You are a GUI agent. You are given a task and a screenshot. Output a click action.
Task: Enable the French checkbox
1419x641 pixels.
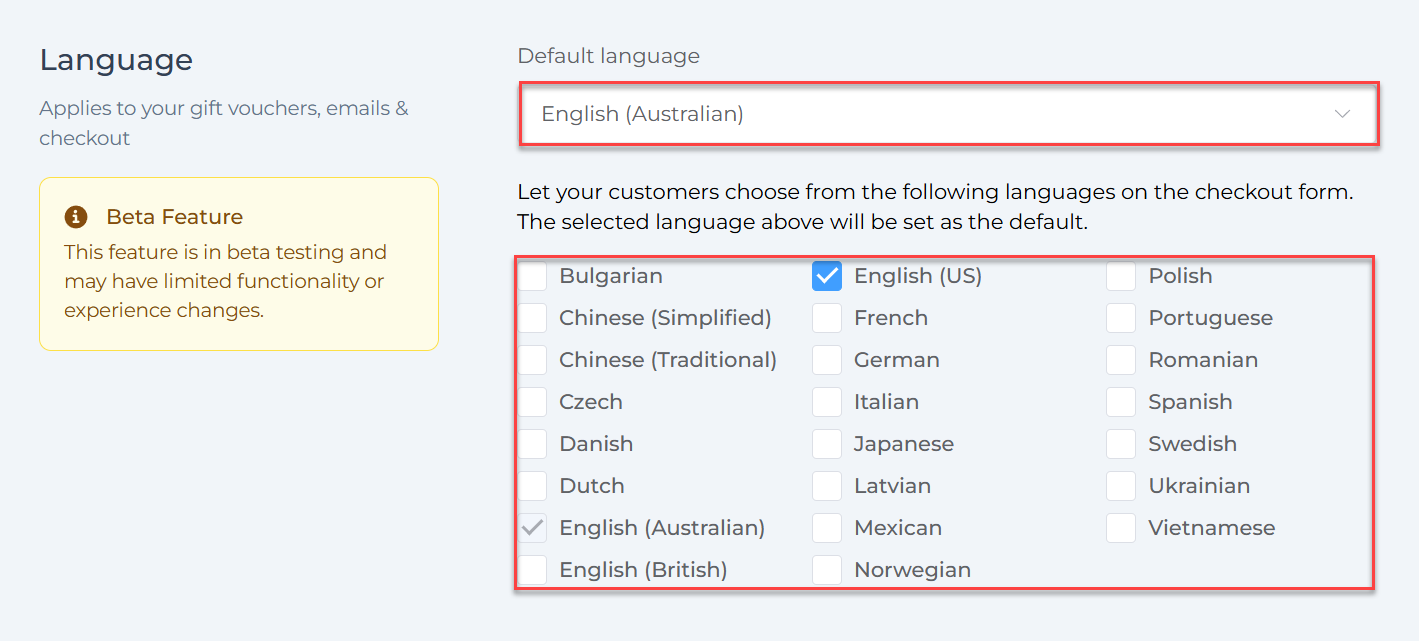coord(827,318)
